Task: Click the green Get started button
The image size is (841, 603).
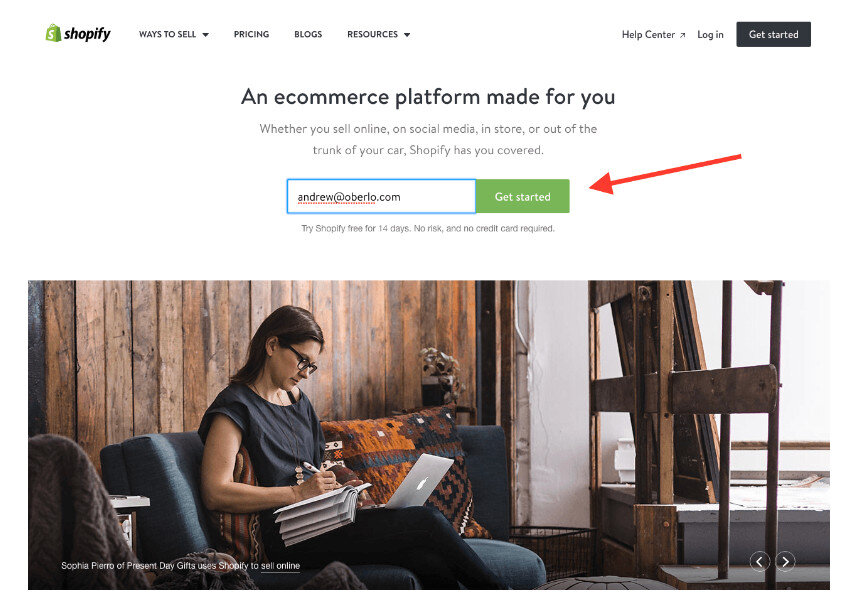Action: [522, 196]
